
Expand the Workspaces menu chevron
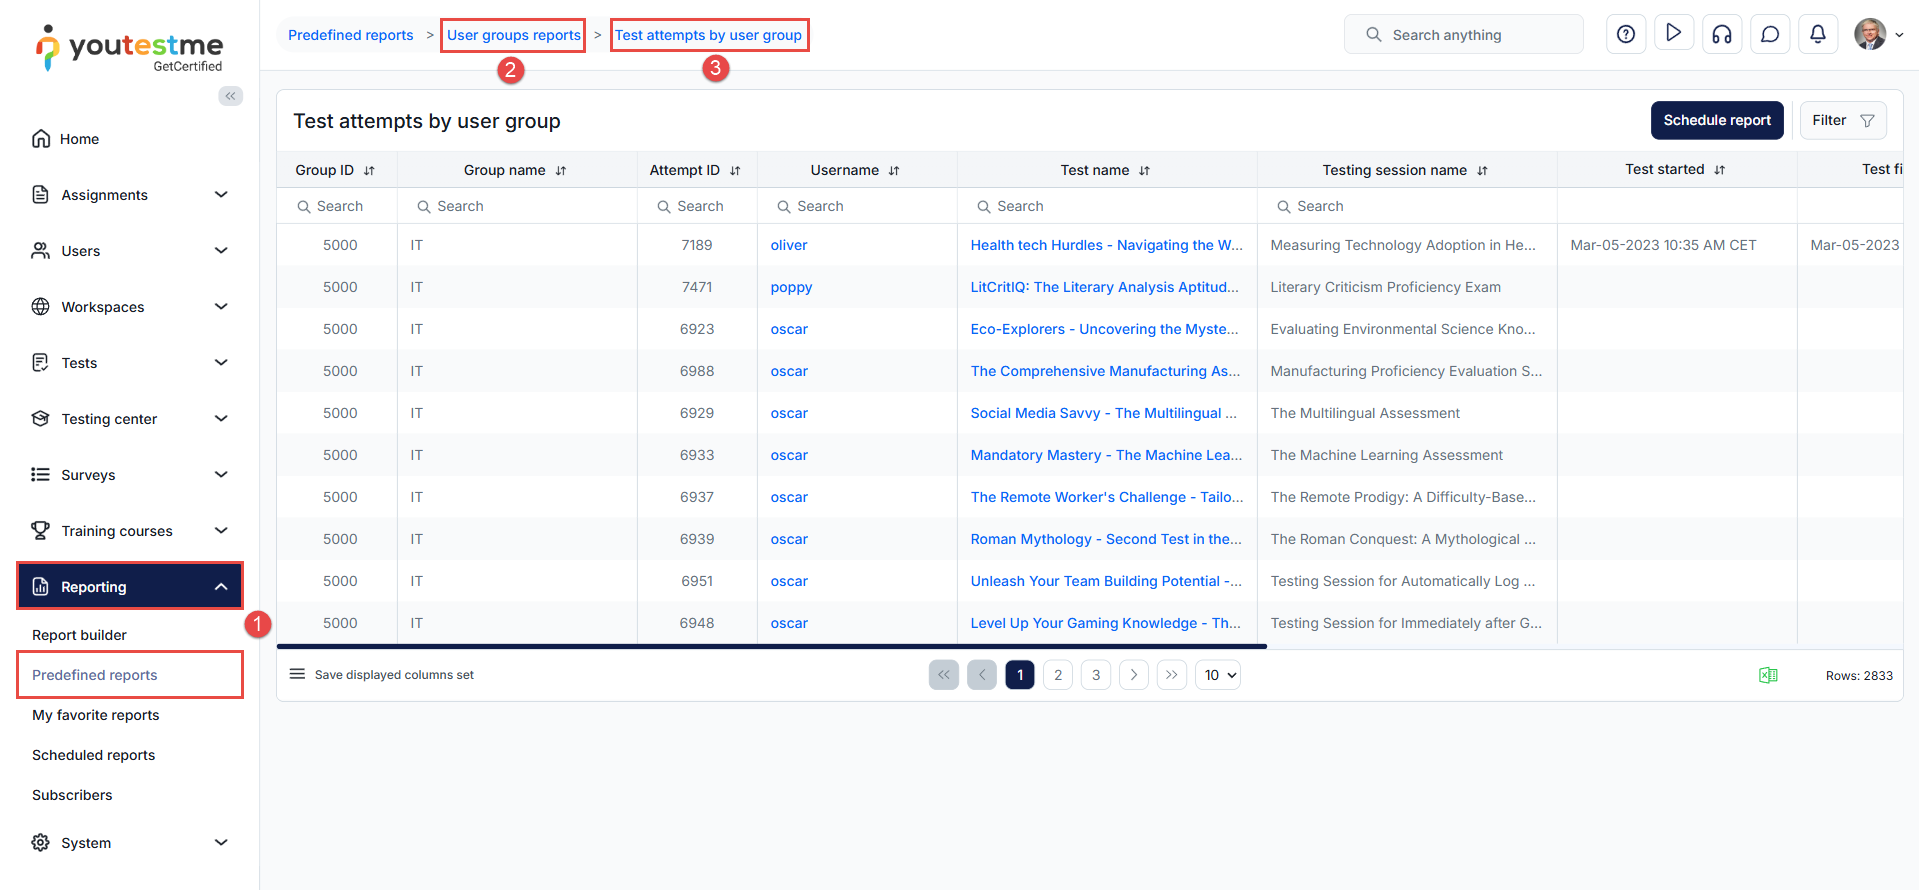(x=221, y=306)
